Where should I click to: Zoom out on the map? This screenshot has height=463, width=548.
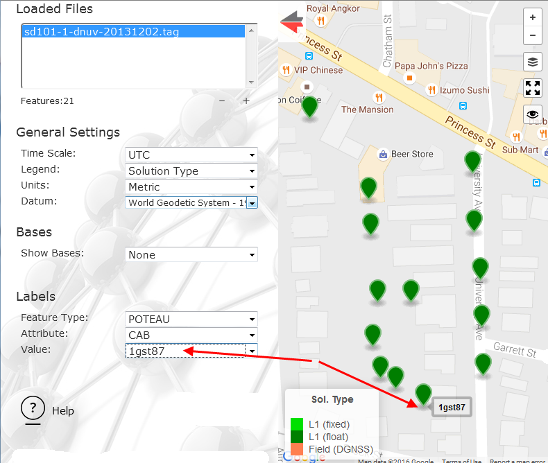click(x=532, y=35)
